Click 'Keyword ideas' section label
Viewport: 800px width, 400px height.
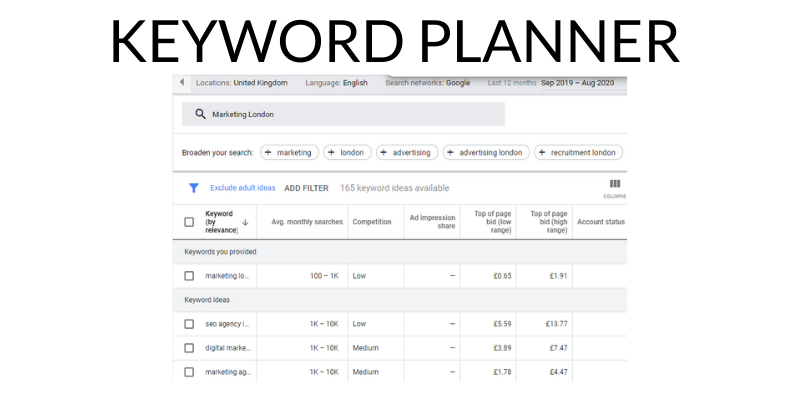click(x=207, y=300)
